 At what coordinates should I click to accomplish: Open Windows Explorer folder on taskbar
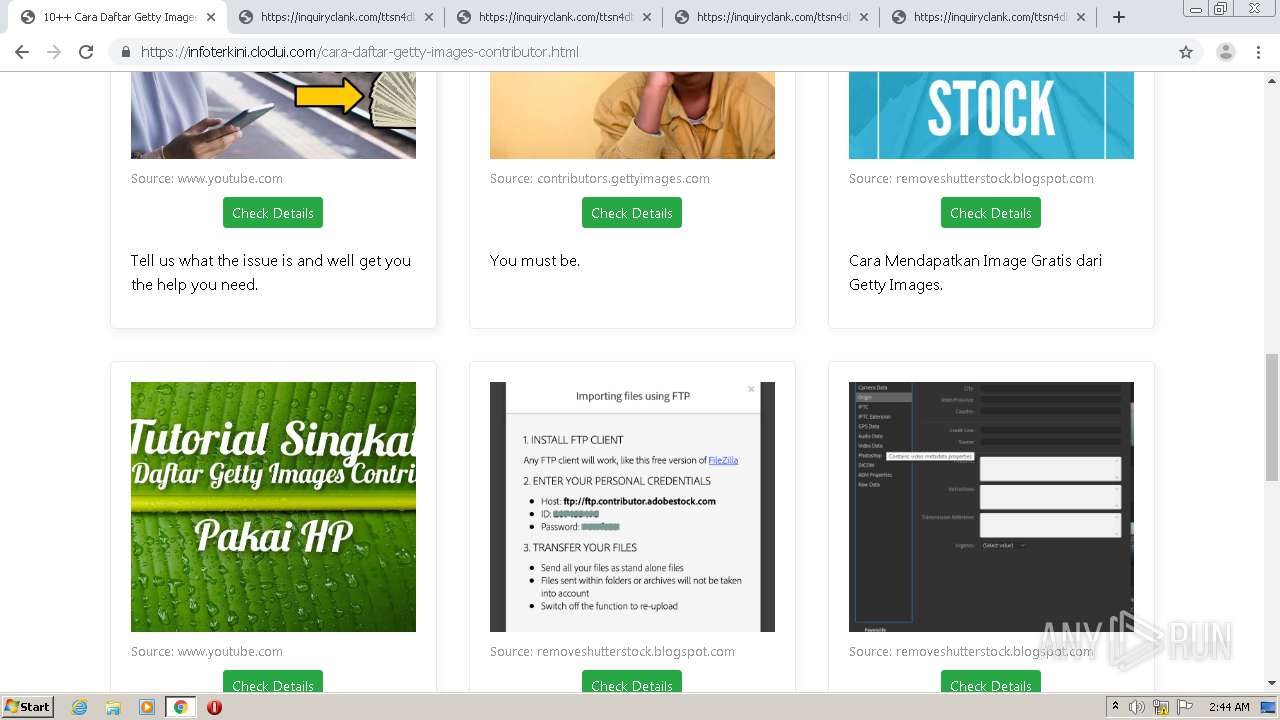(113, 707)
